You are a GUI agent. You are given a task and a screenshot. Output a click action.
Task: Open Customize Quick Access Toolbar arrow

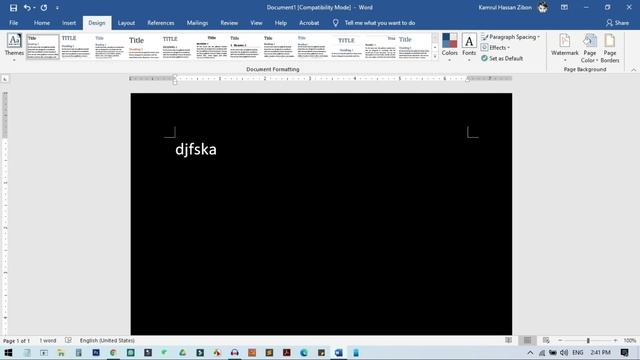(57, 8)
